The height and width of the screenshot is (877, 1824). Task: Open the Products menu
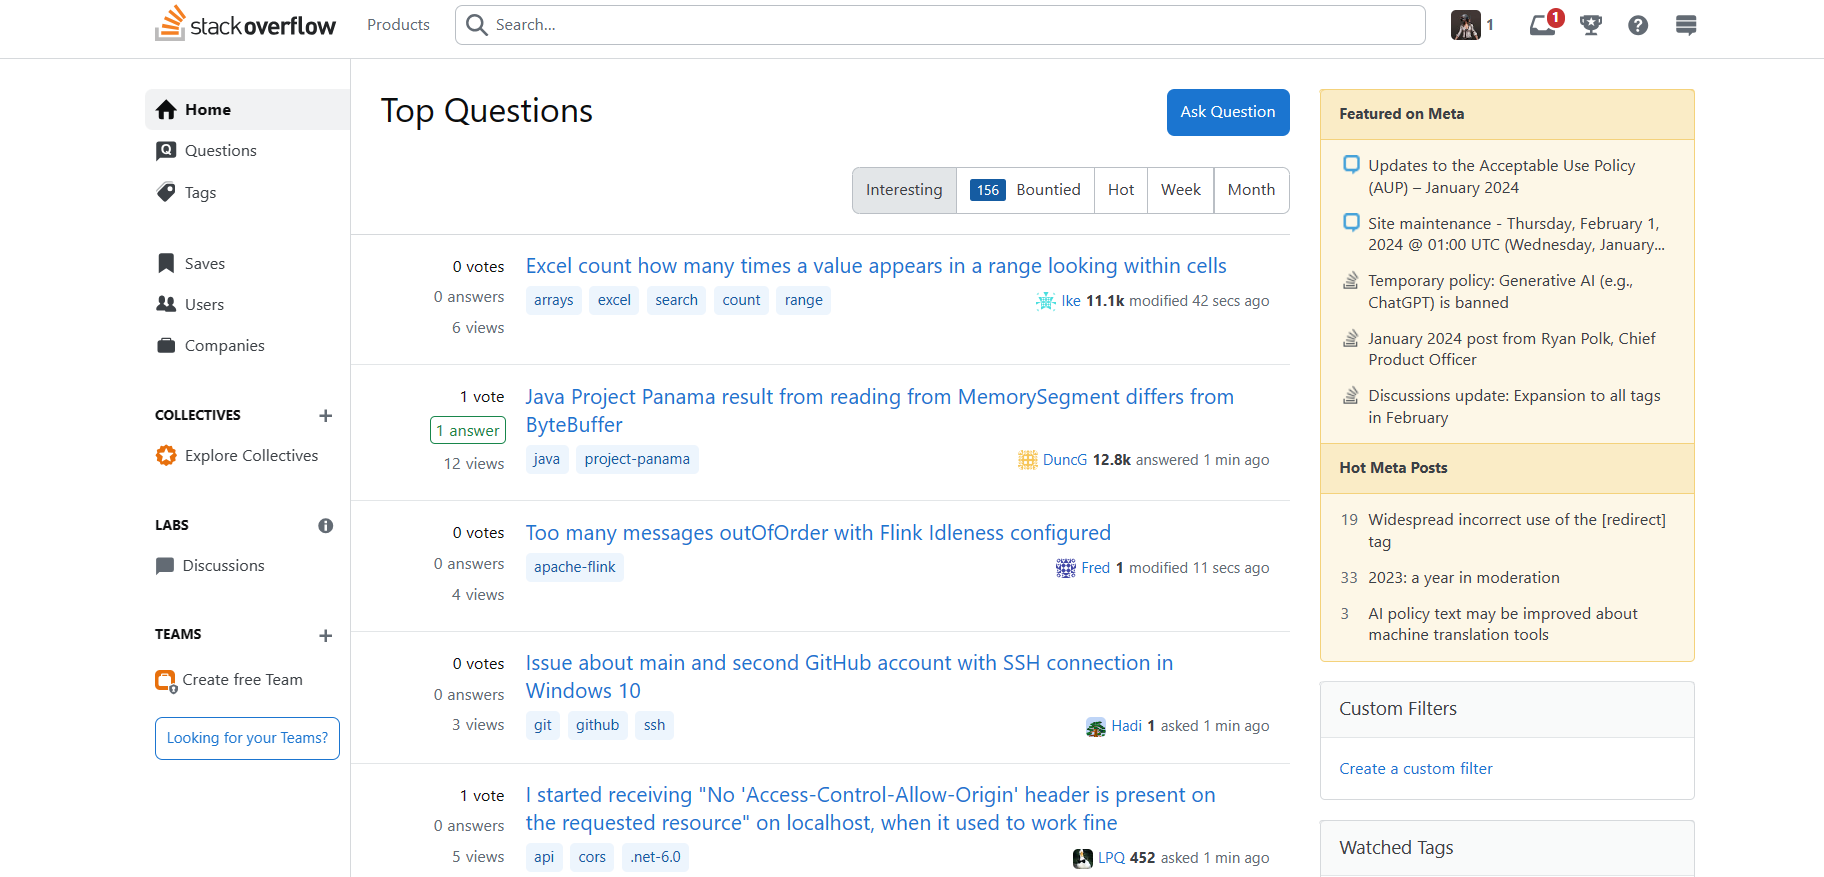click(x=398, y=25)
